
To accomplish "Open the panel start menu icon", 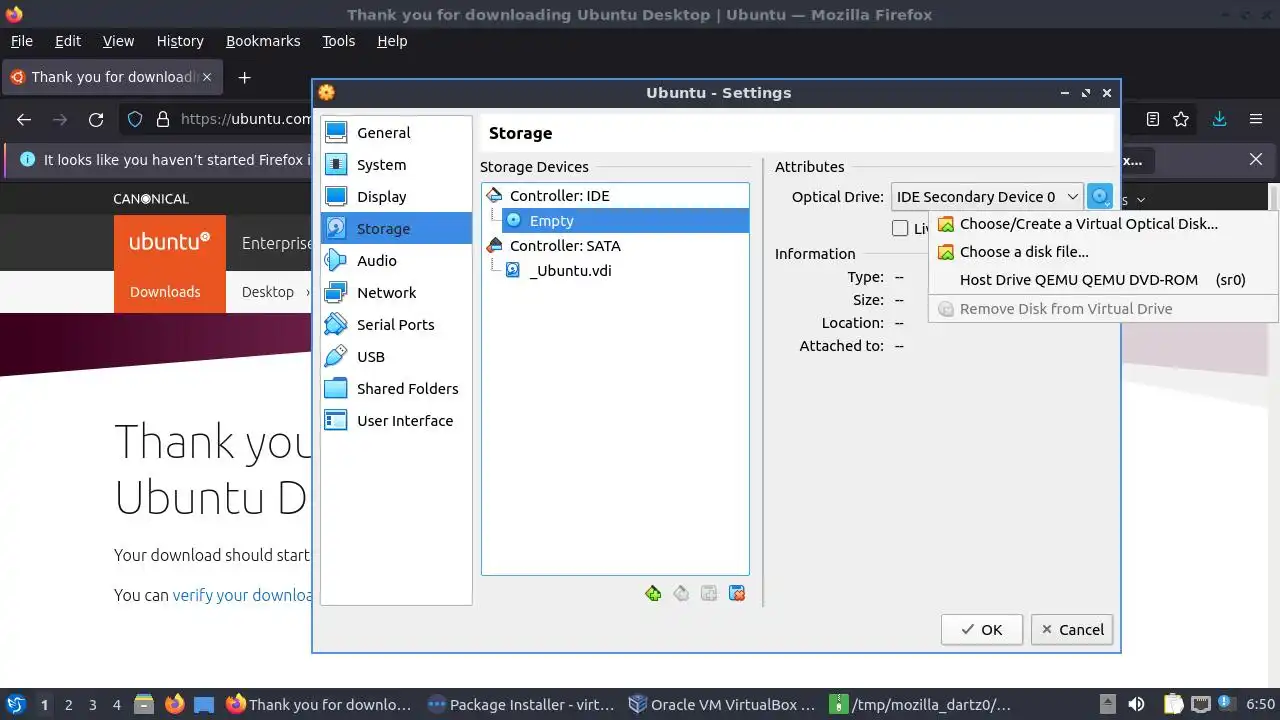I will (x=16, y=704).
